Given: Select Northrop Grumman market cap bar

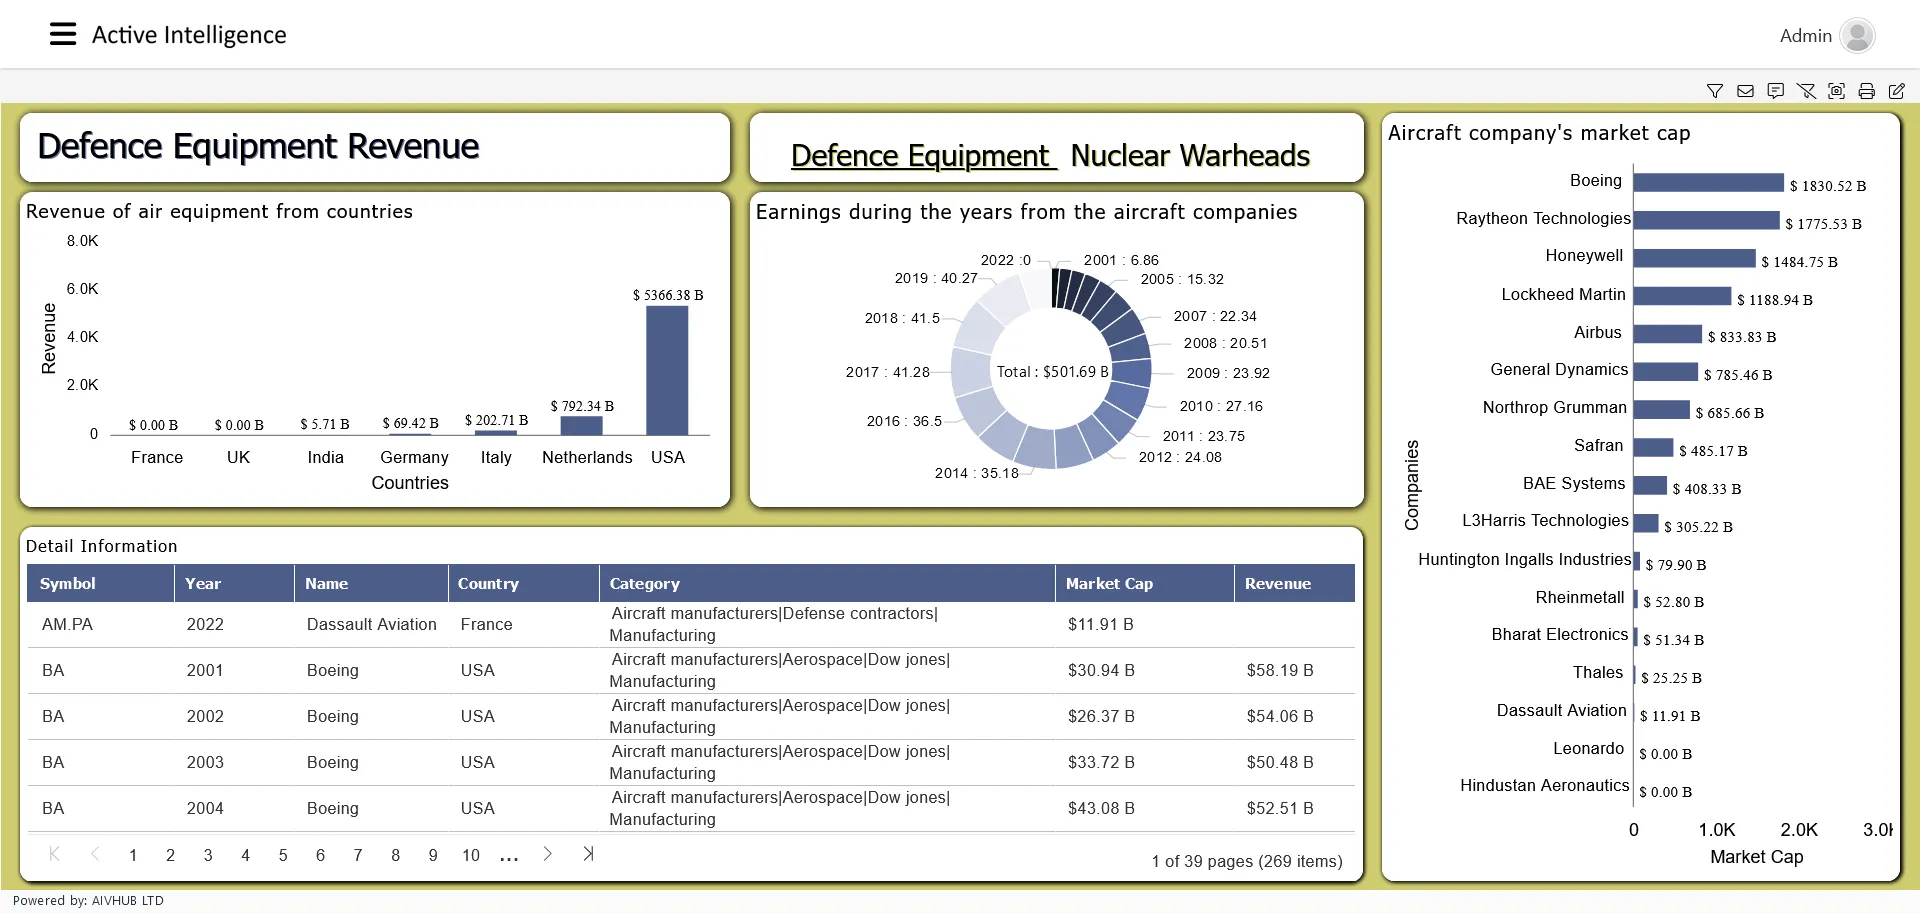Looking at the screenshot, I should click(1662, 410).
